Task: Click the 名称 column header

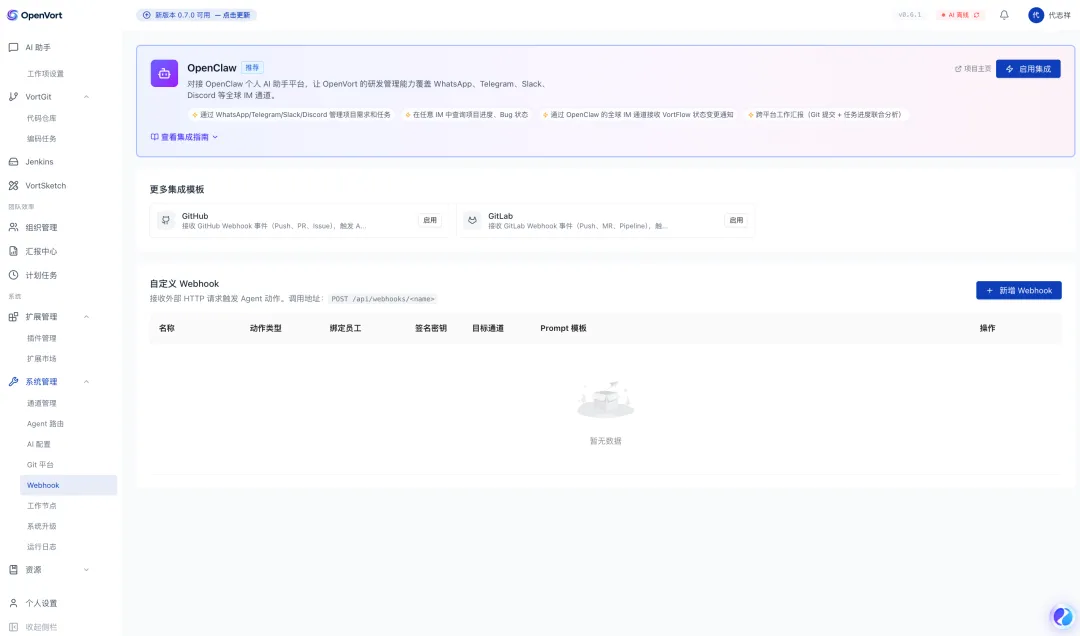Action: 167,329
